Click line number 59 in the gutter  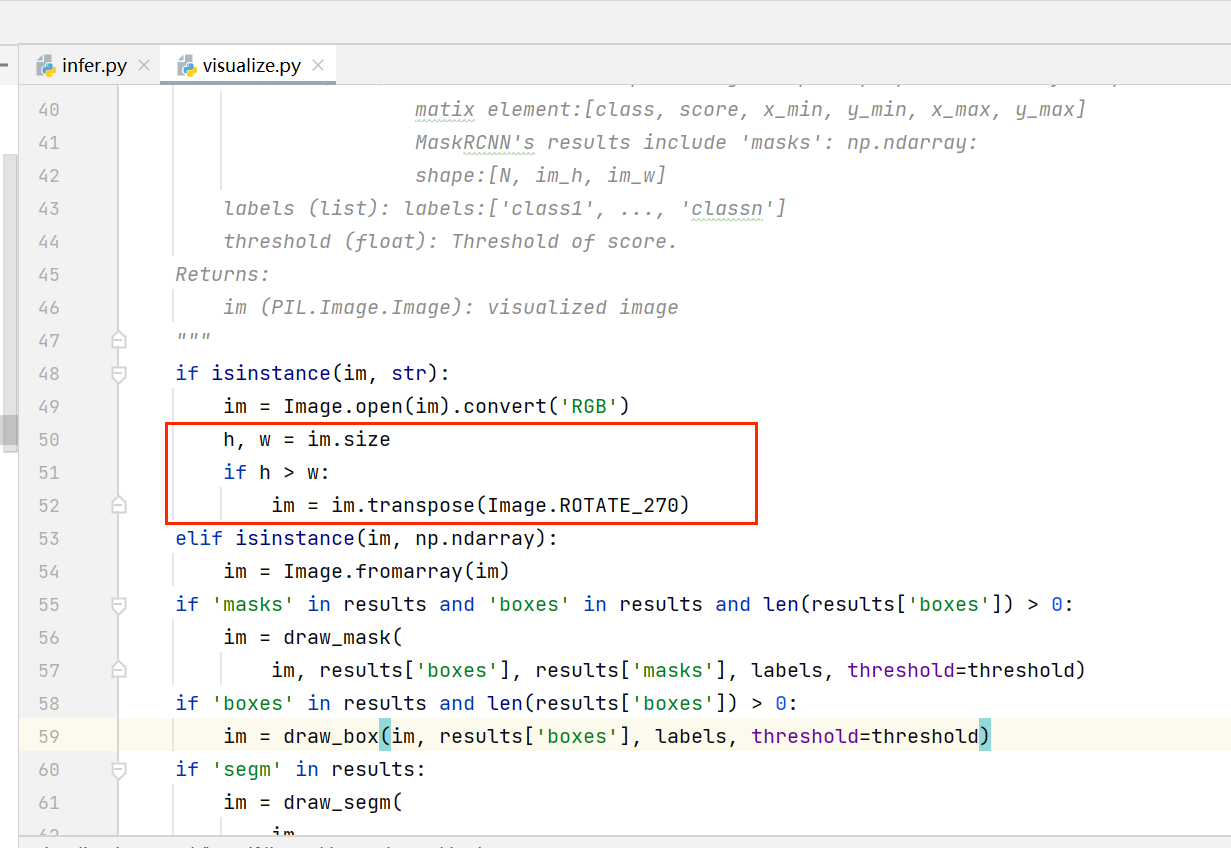[48, 736]
